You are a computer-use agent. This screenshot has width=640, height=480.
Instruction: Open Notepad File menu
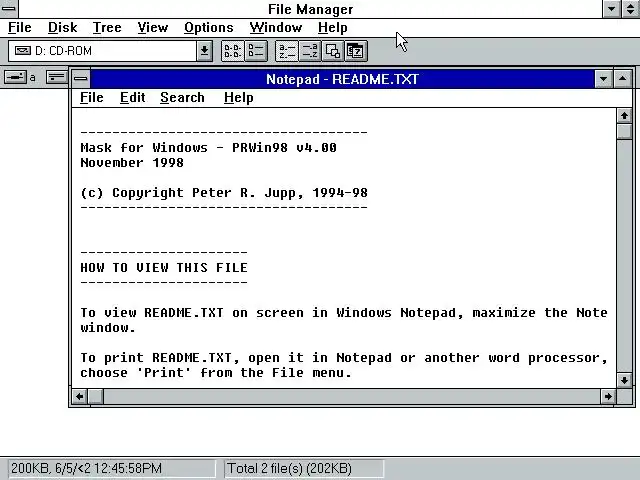(x=92, y=98)
